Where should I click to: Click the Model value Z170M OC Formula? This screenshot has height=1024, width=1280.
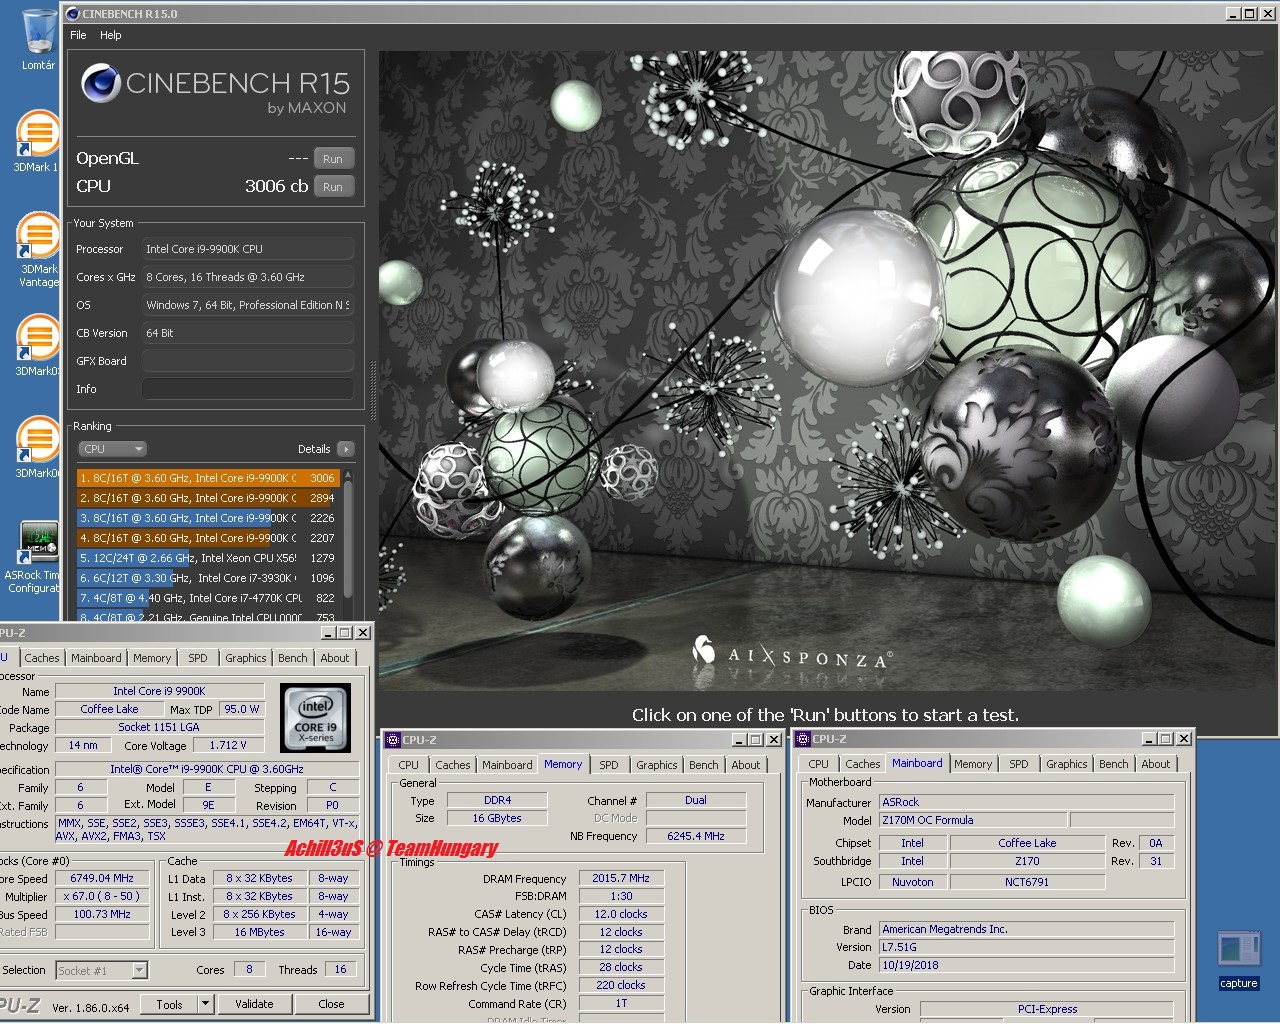coord(973,820)
